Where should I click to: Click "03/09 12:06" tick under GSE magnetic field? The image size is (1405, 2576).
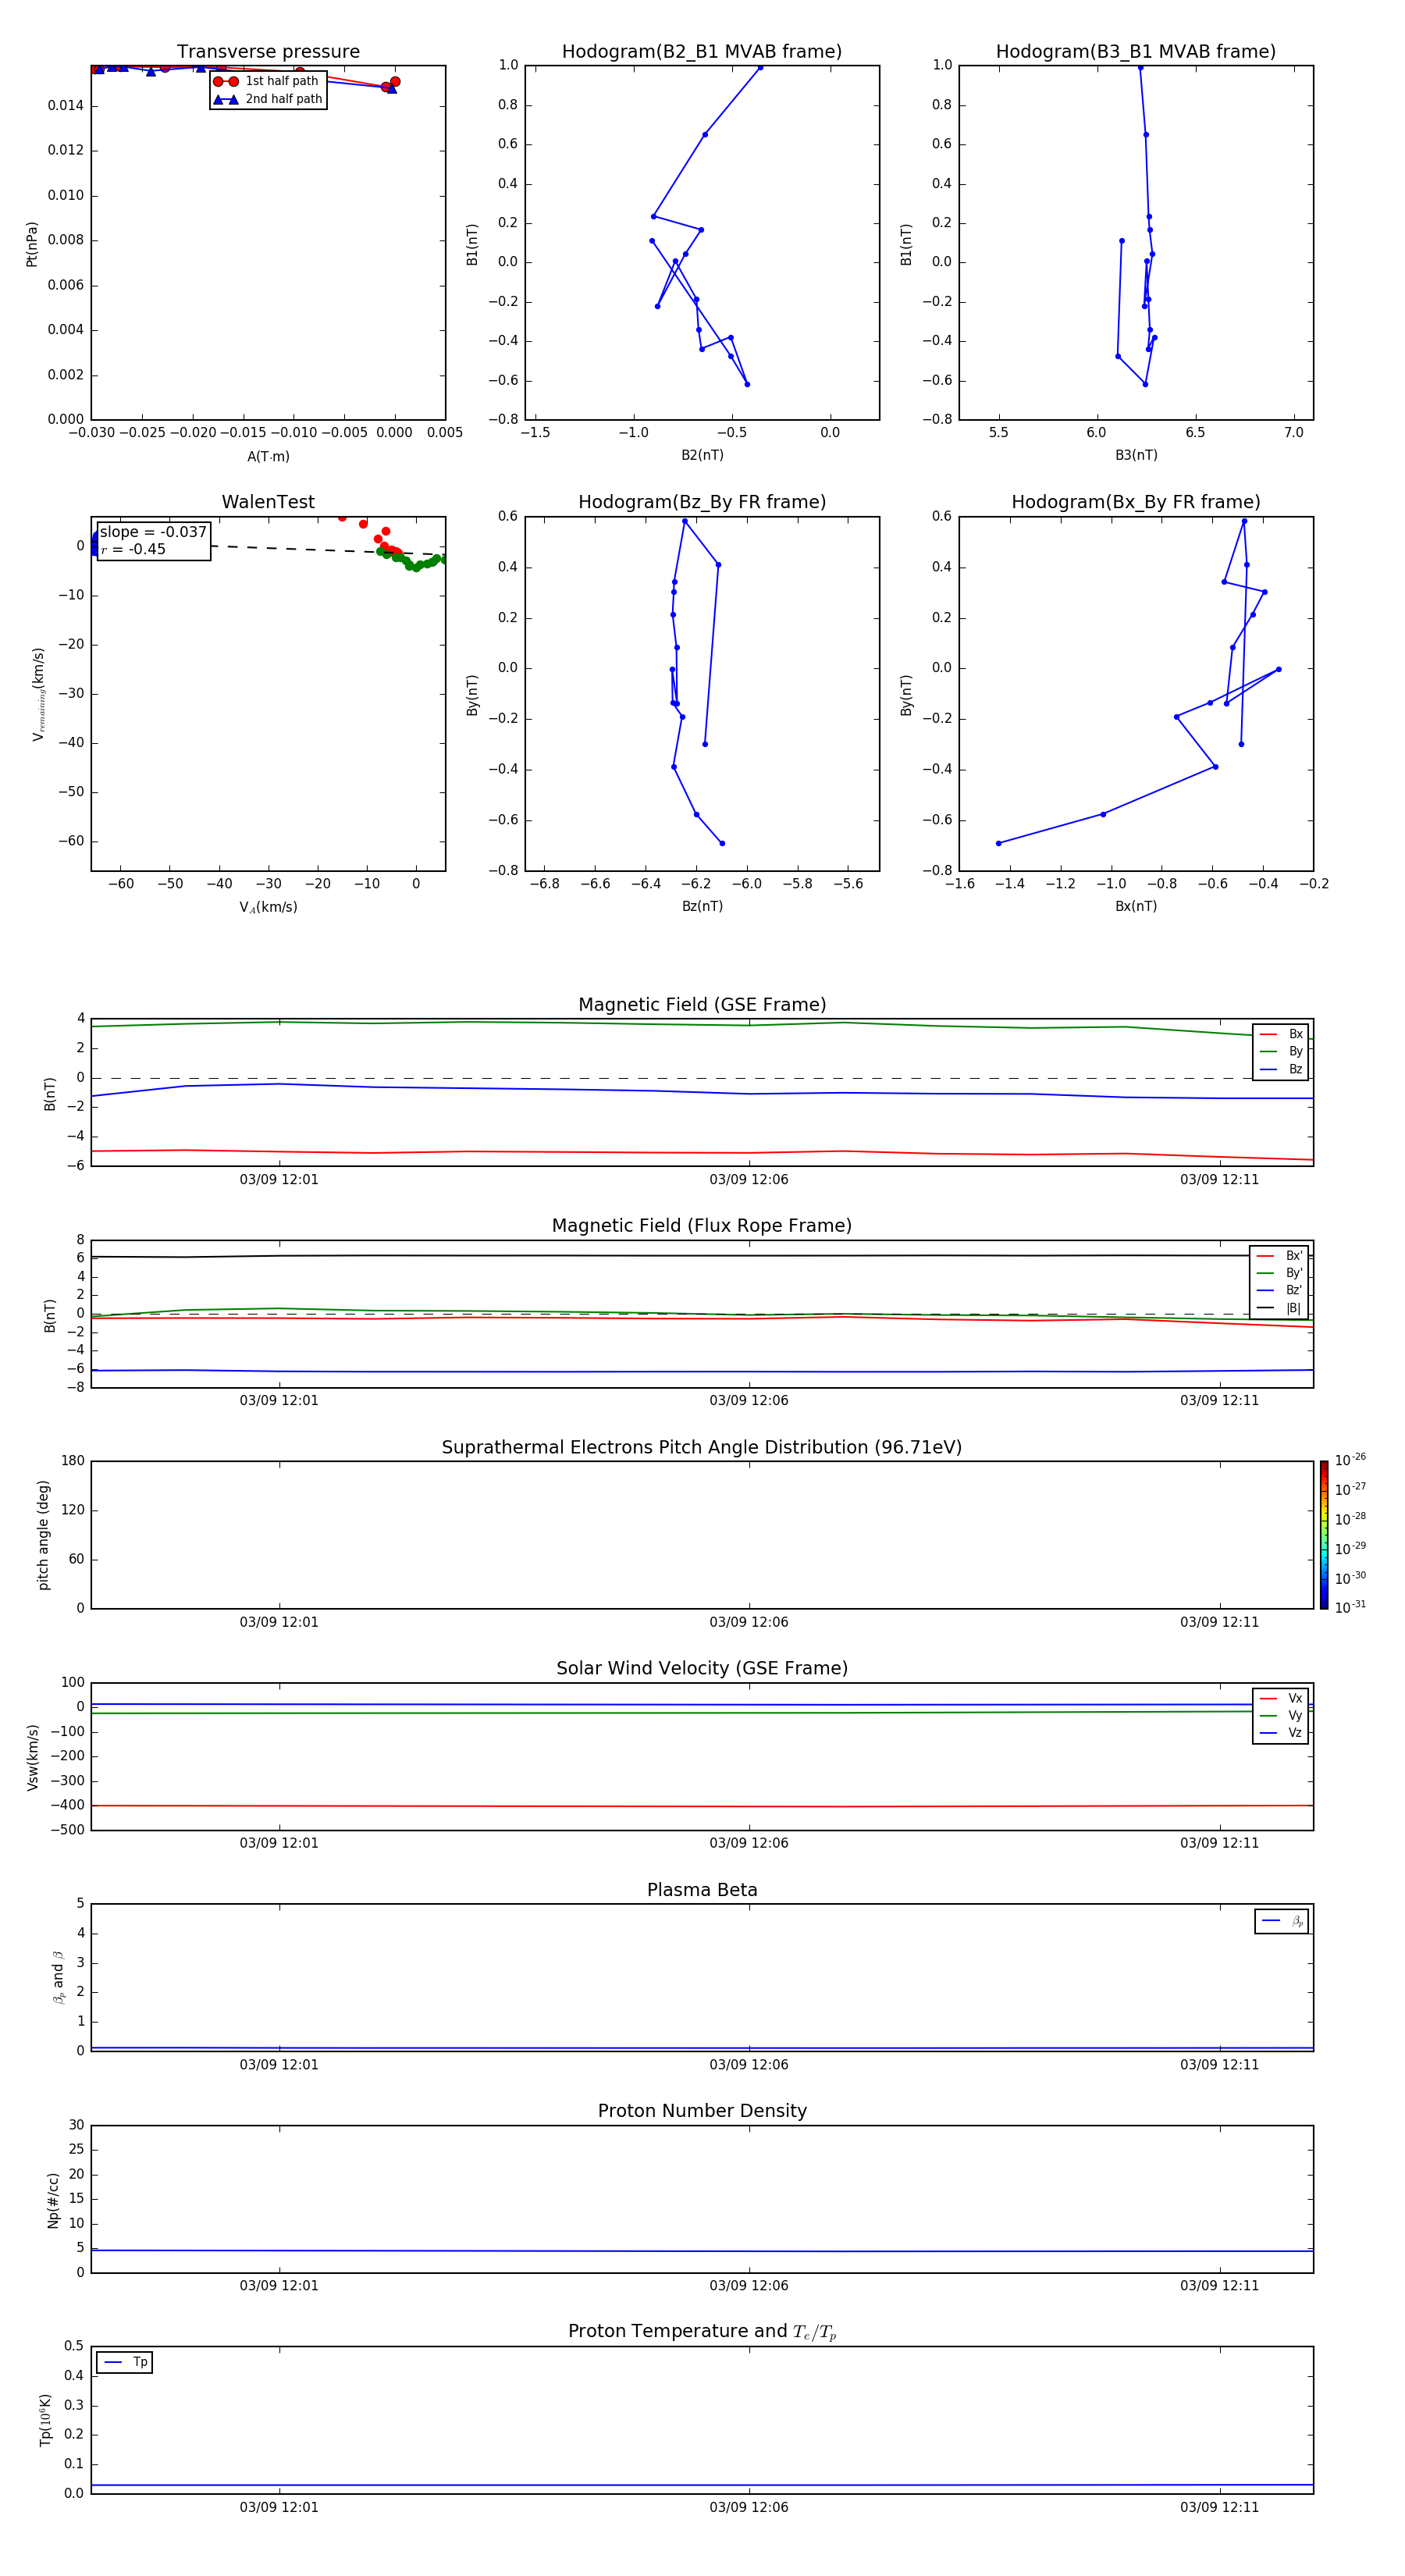click(749, 1180)
